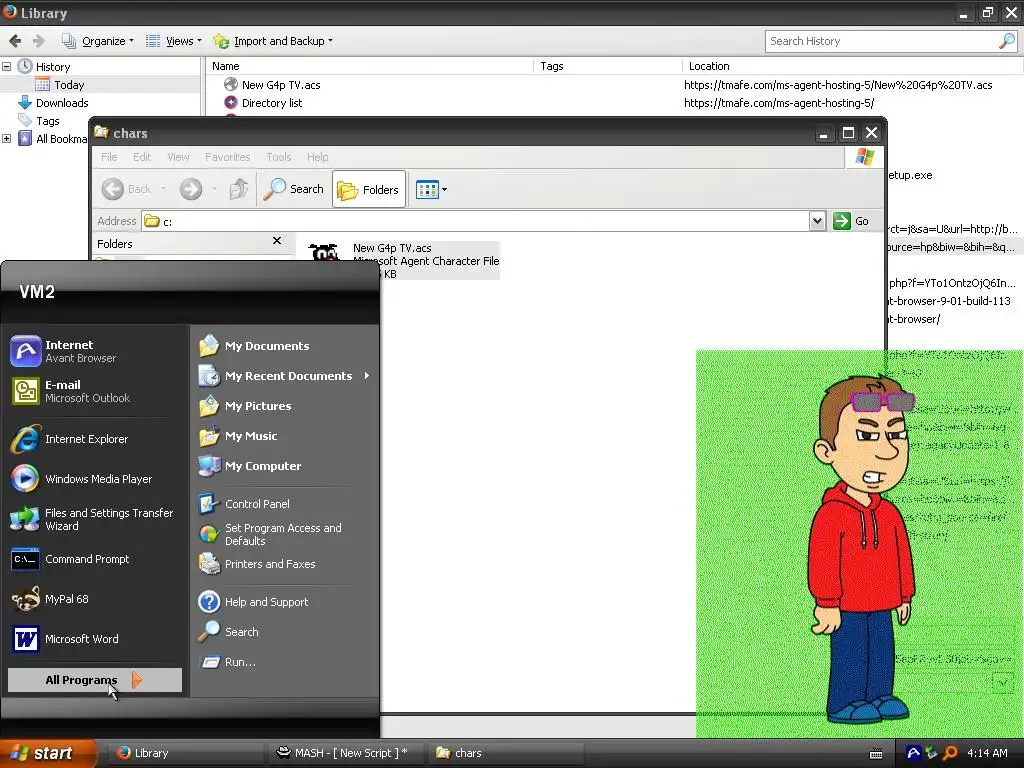The height and width of the screenshot is (768, 1024).
Task: Launch Windows Media Player
Action: (82, 479)
